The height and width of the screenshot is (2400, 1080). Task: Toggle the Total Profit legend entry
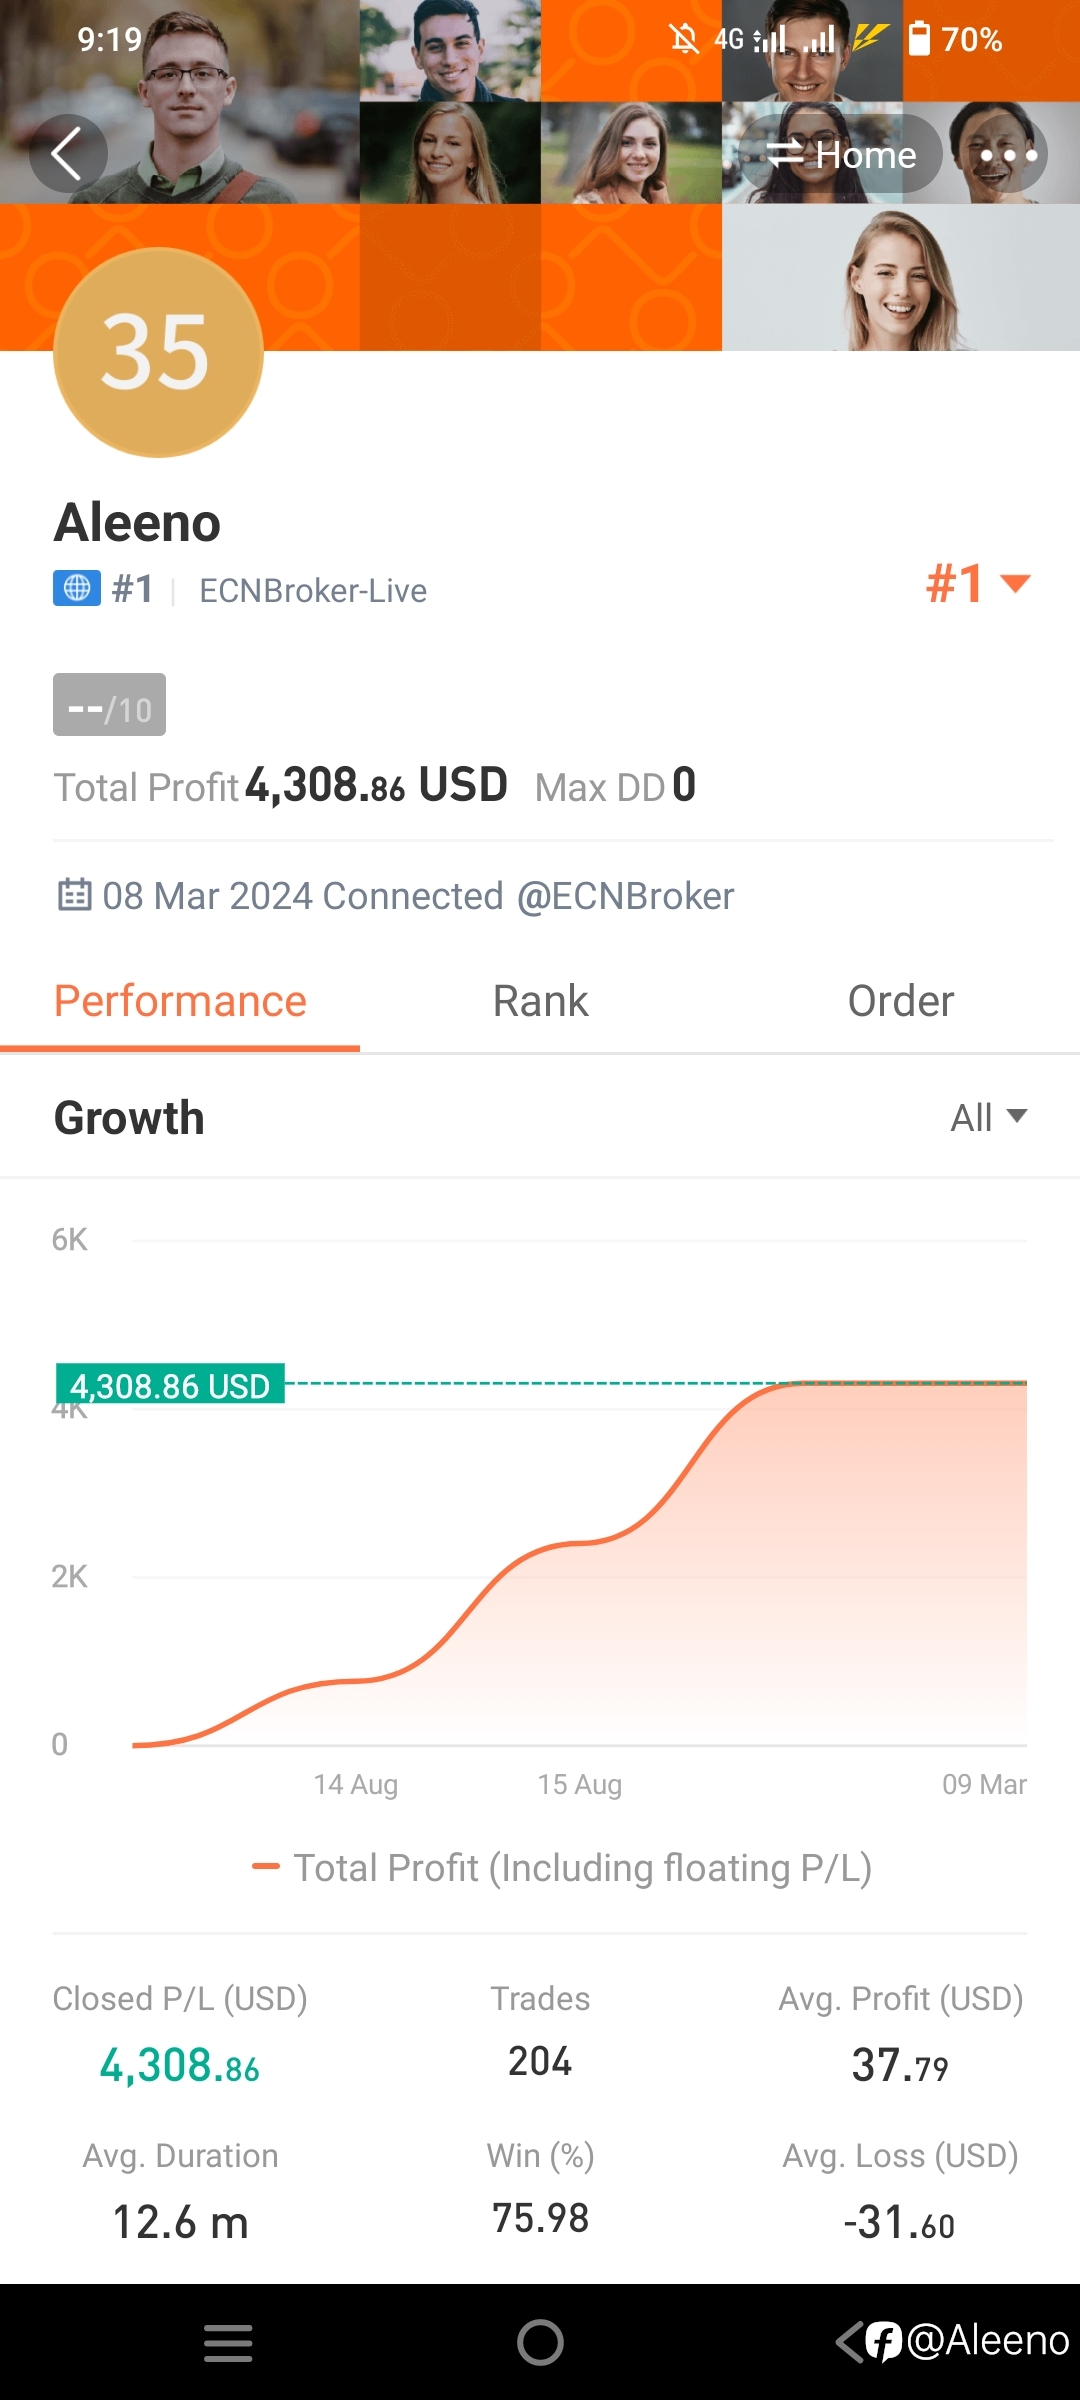click(562, 1867)
